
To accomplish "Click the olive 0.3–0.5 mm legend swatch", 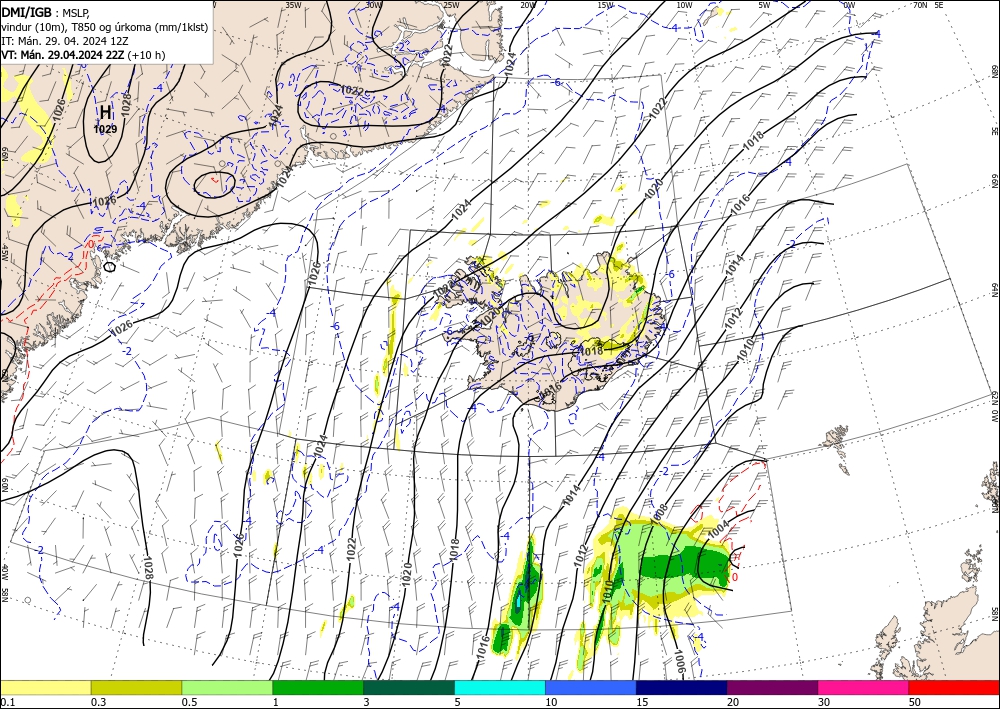I will pos(136,687).
